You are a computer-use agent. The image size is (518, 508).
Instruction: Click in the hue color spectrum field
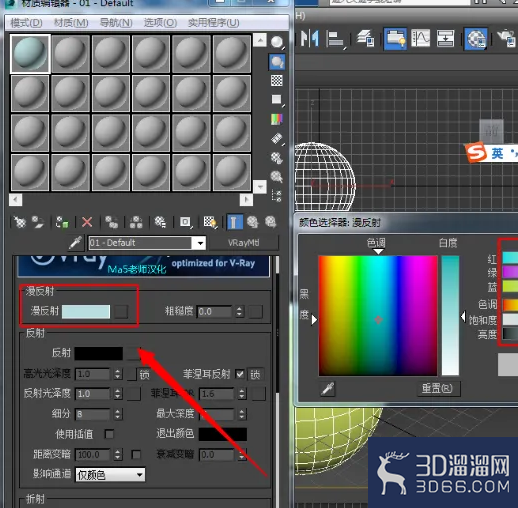pyautogui.click(x=378, y=316)
